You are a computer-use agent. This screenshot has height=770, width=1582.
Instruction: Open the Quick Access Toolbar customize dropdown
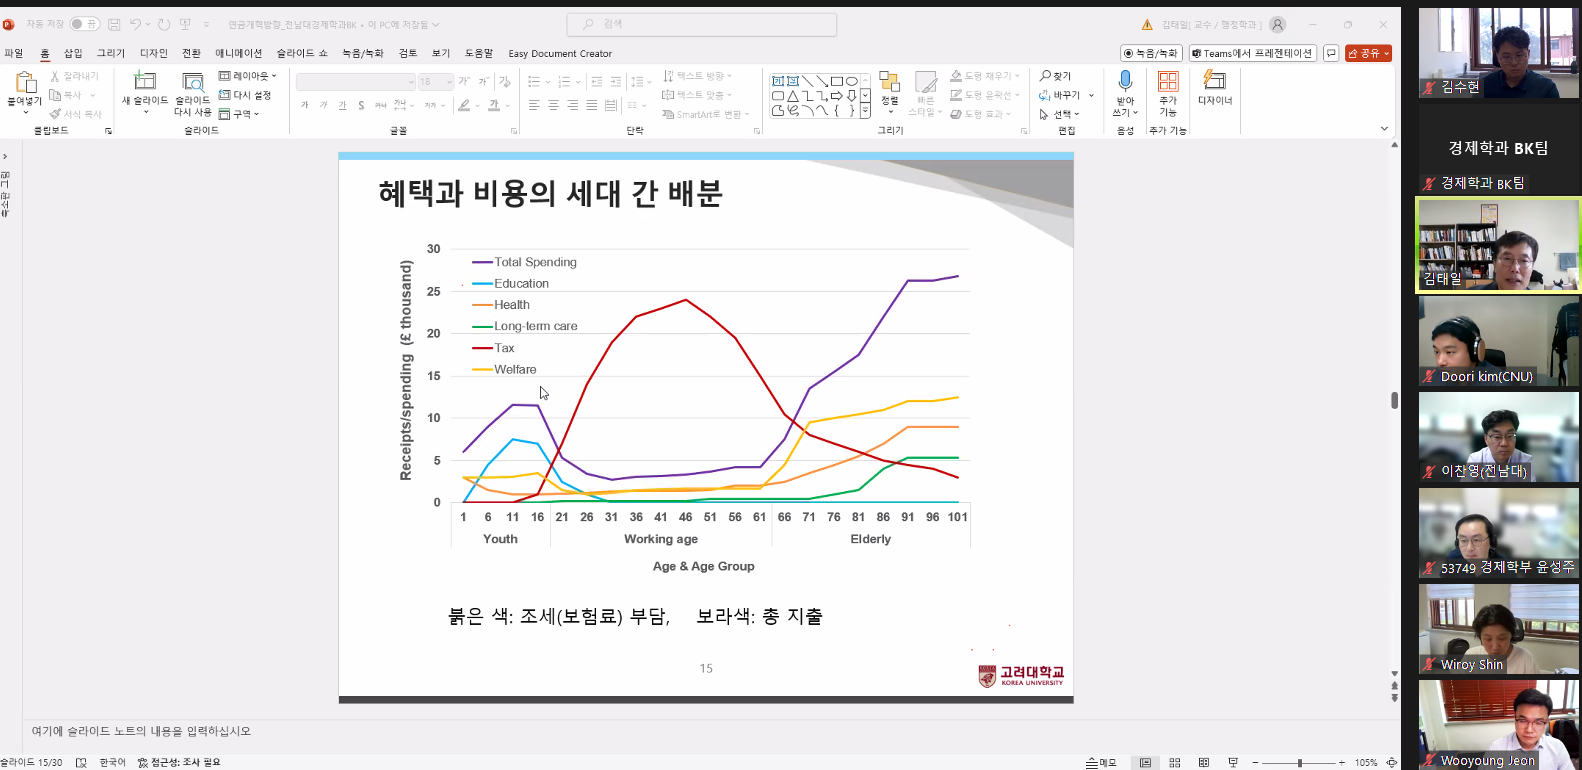point(207,24)
